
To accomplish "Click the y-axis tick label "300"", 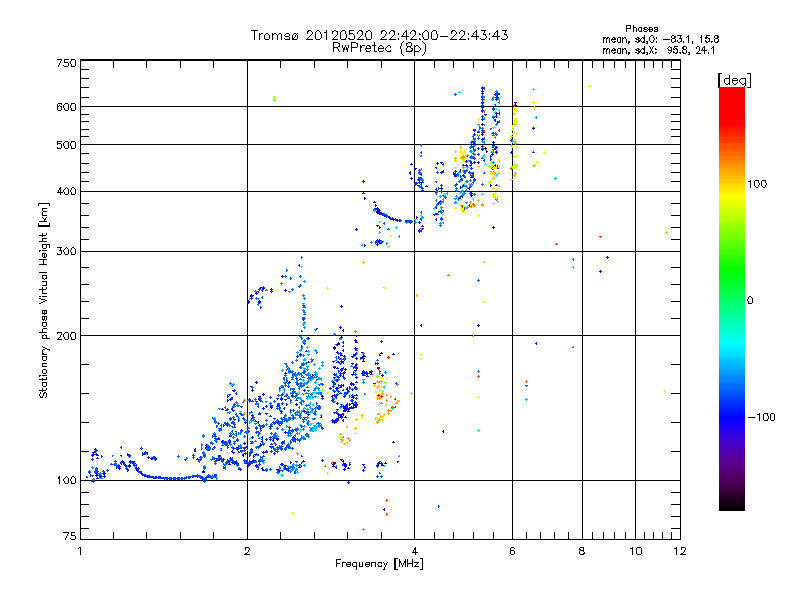I will tap(66, 251).
